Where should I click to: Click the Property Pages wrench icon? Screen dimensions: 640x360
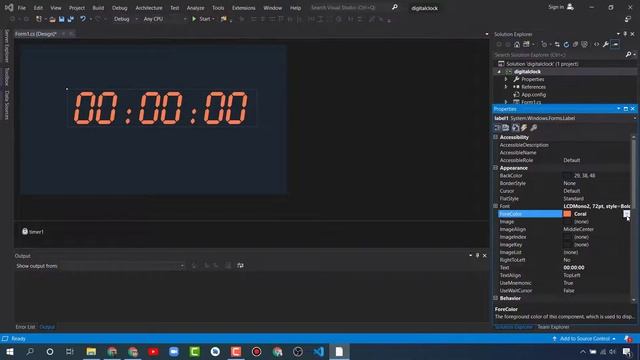tap(533, 128)
